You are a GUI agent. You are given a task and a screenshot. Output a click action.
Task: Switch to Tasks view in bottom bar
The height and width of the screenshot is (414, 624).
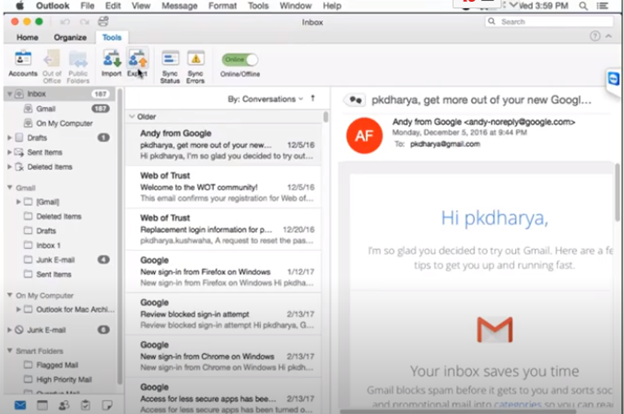pos(85,405)
